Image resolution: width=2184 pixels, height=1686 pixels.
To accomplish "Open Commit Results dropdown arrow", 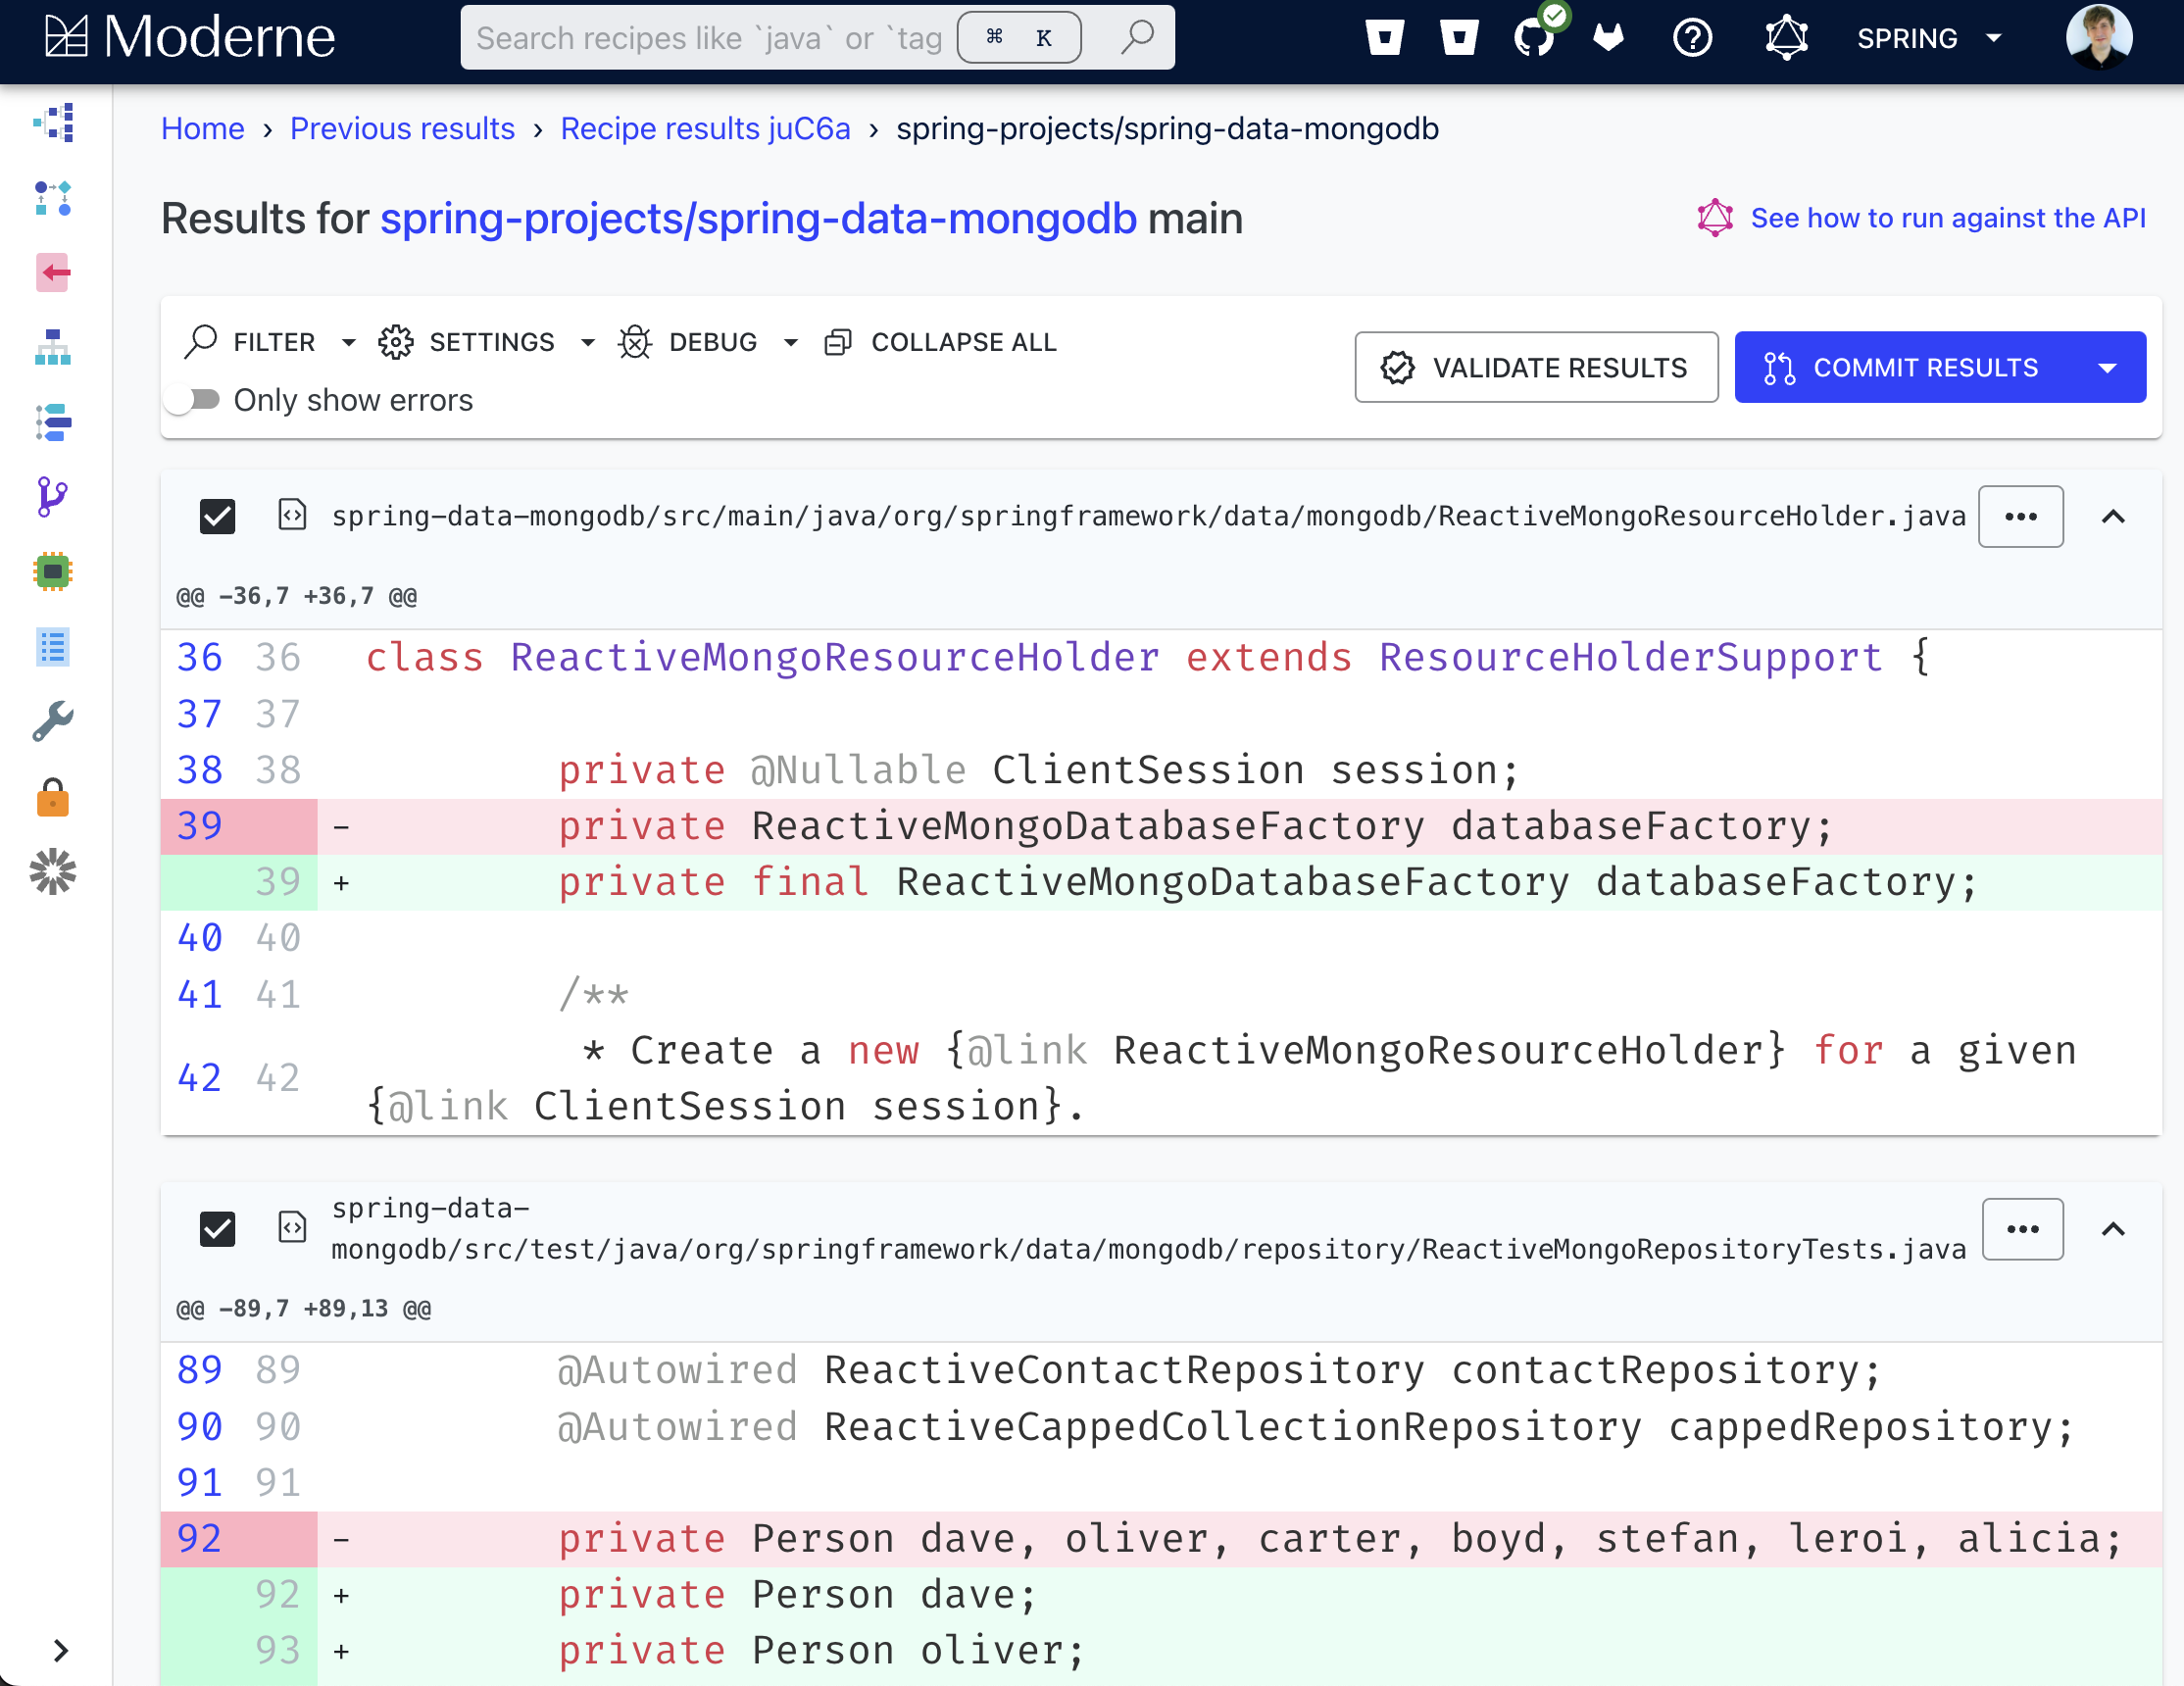I will tap(2107, 368).
